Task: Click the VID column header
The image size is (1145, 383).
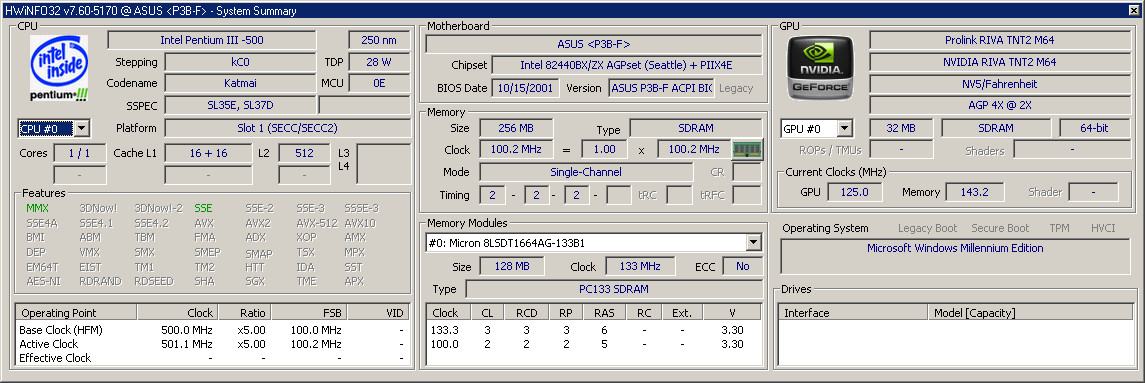Action: (378, 313)
